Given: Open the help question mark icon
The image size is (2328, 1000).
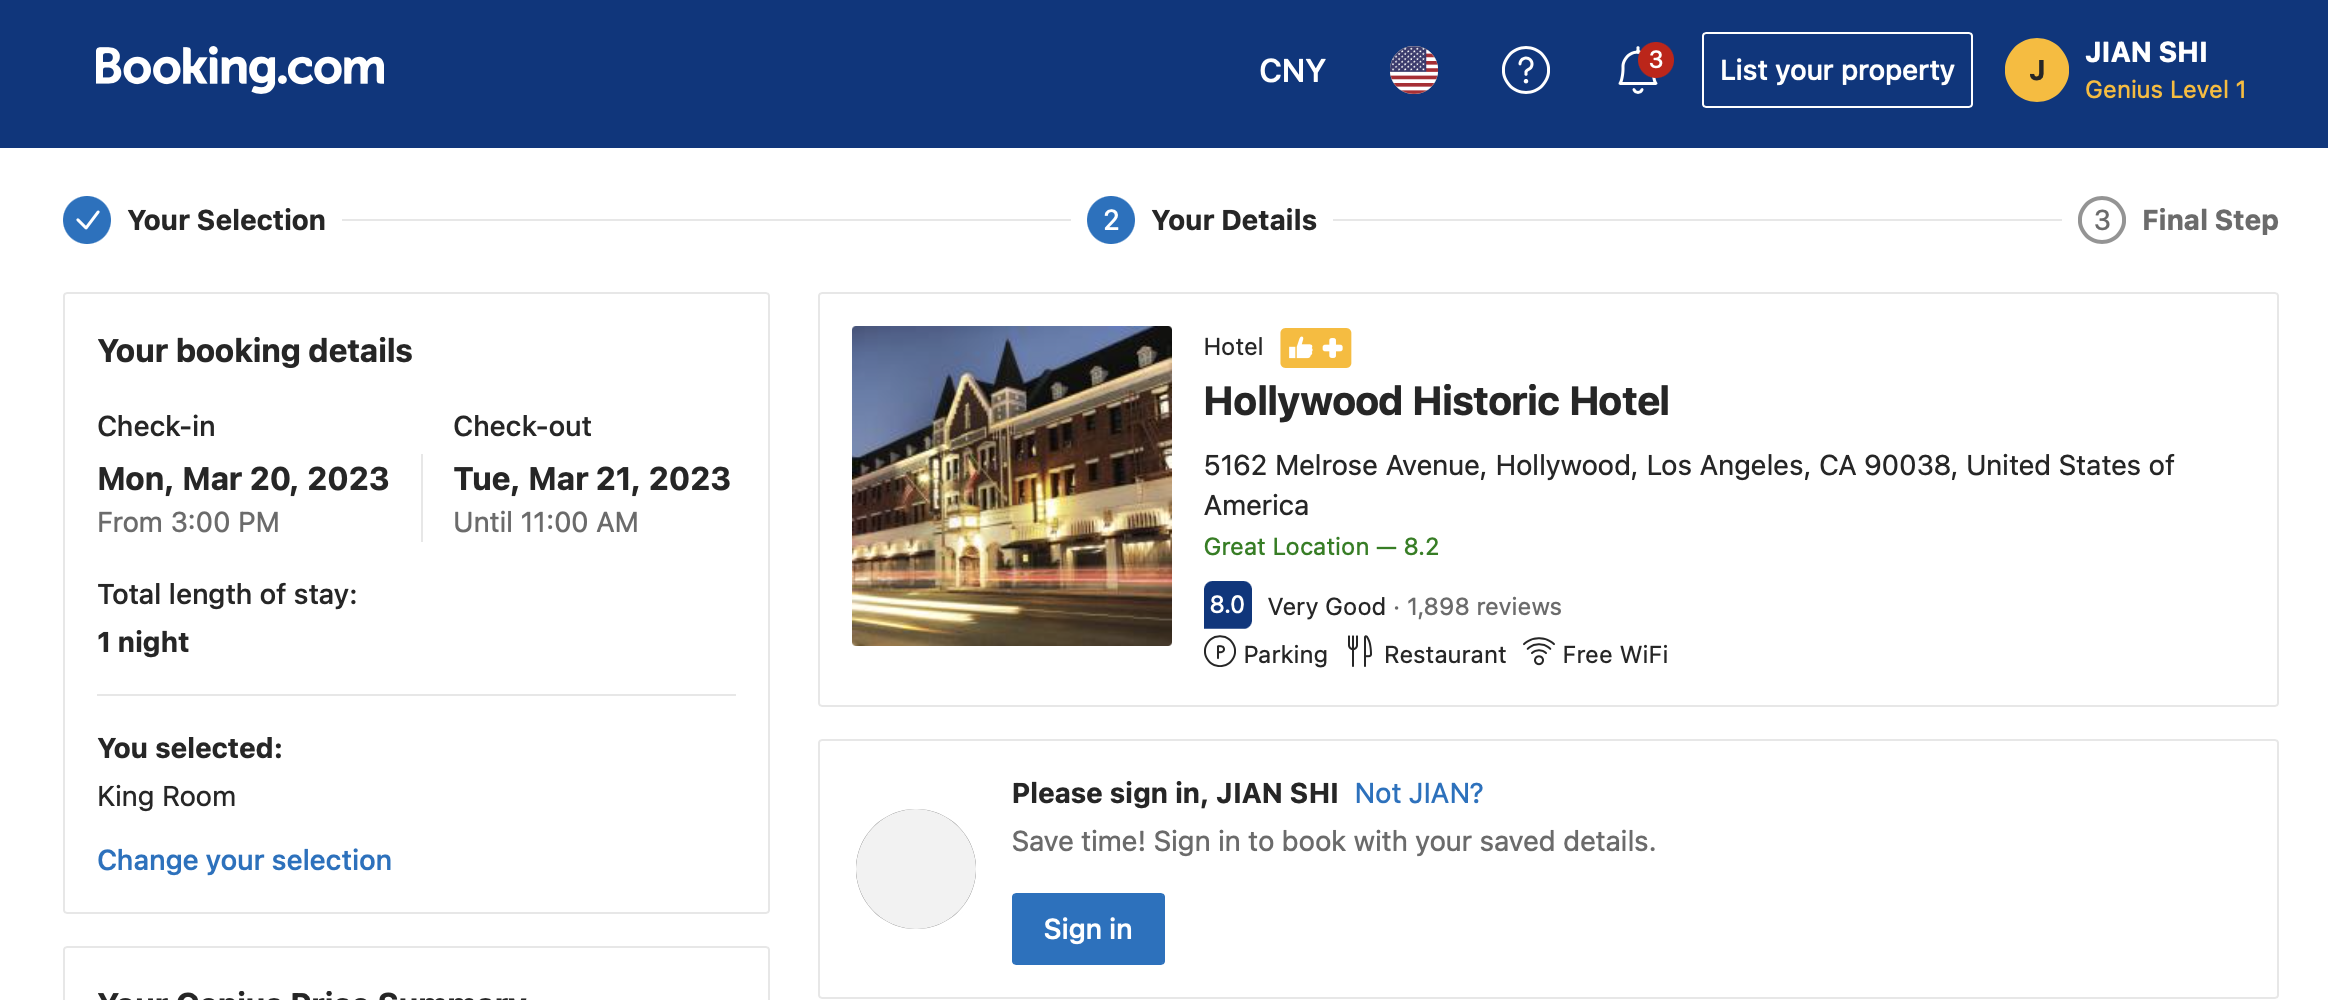Looking at the screenshot, I should pos(1525,70).
